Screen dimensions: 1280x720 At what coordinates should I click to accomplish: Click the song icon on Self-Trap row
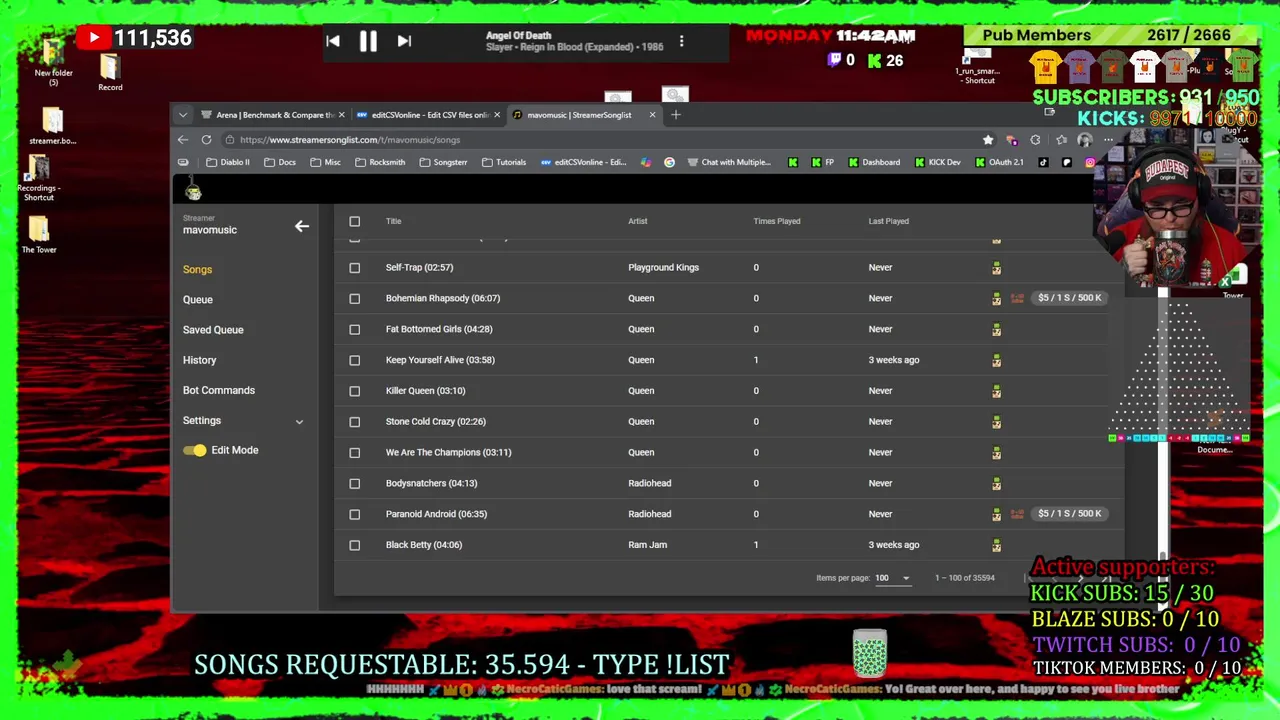[x=996, y=268]
